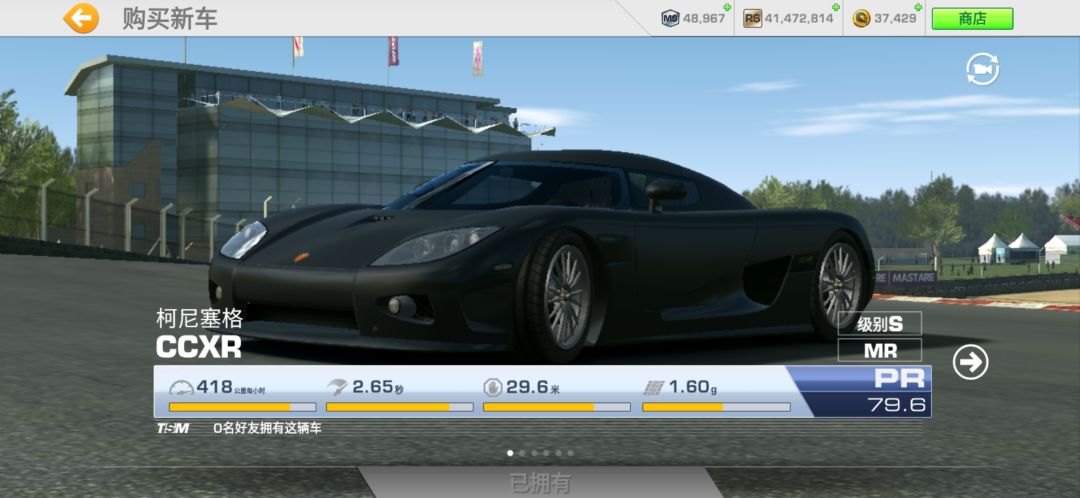Add more gold coins via plus icon
Screen dimensions: 1080x498
[920, 8]
